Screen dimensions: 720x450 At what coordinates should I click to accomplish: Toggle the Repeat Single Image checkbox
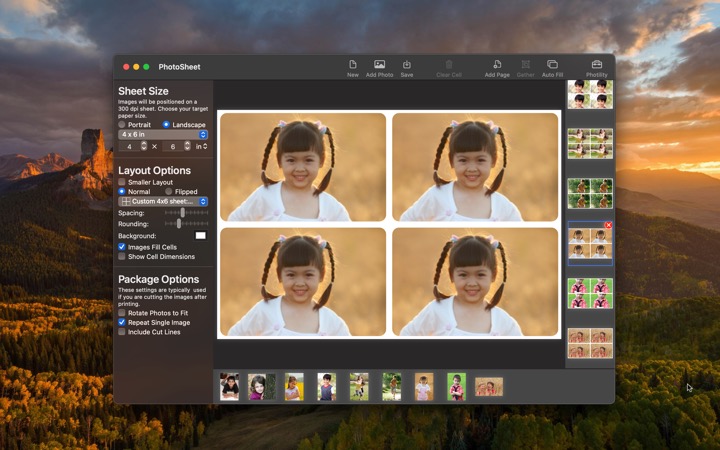click(122, 322)
